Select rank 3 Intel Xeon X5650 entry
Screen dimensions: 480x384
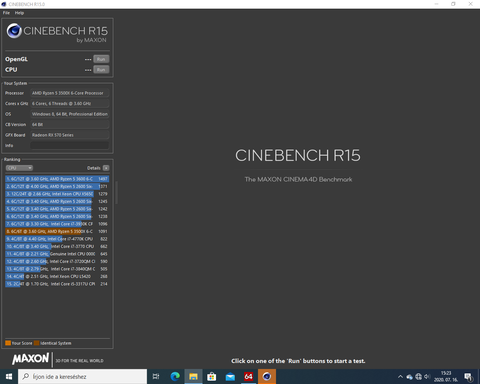(57, 194)
